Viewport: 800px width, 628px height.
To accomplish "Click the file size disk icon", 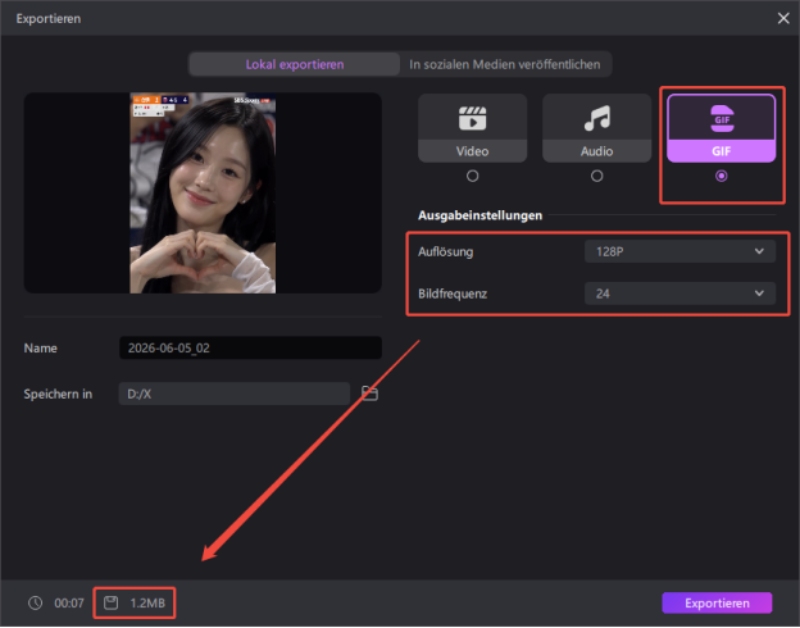I will (111, 603).
